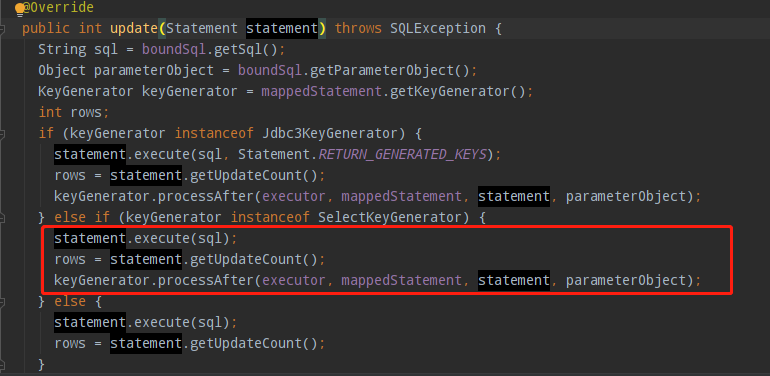Click the 'RETURN_GENERATED_KEYS' constant
This screenshot has width=770, height=376.
pos(402,155)
